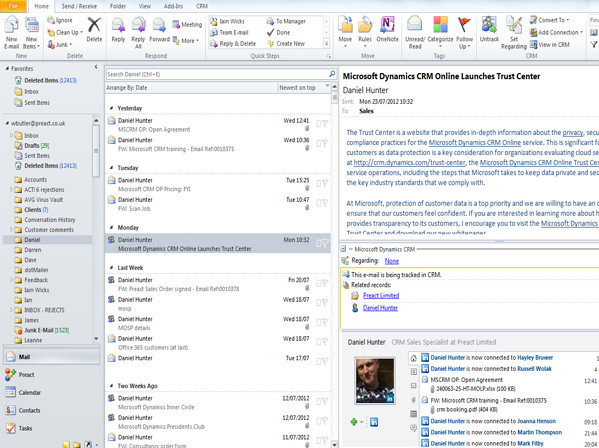
Task: Flag the MSCRM OP: Open Agreement email
Action: click(325, 124)
